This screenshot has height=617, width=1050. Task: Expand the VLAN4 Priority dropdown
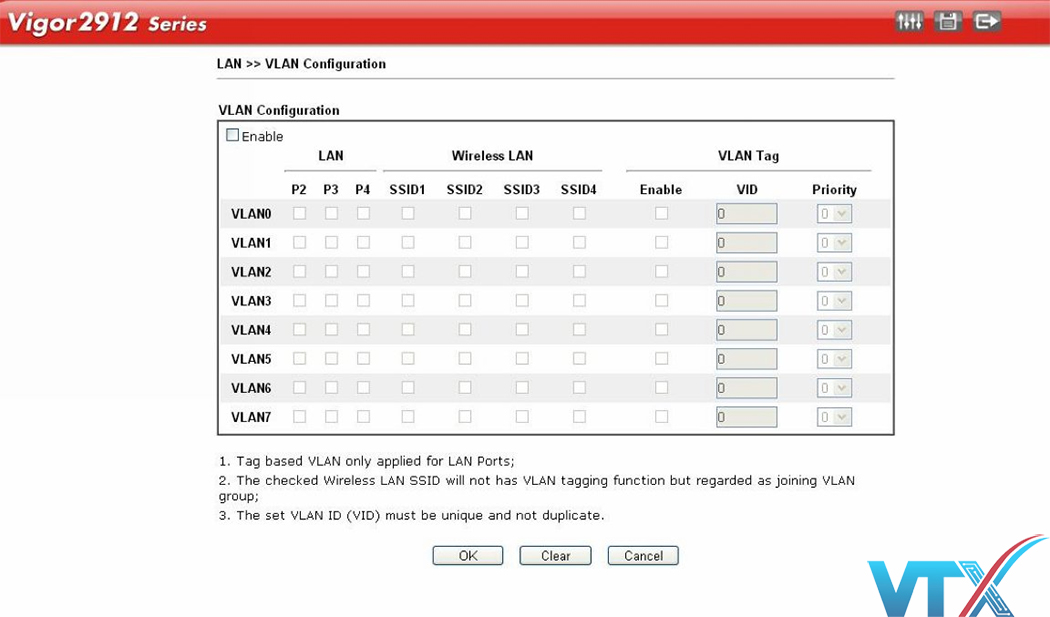(834, 330)
